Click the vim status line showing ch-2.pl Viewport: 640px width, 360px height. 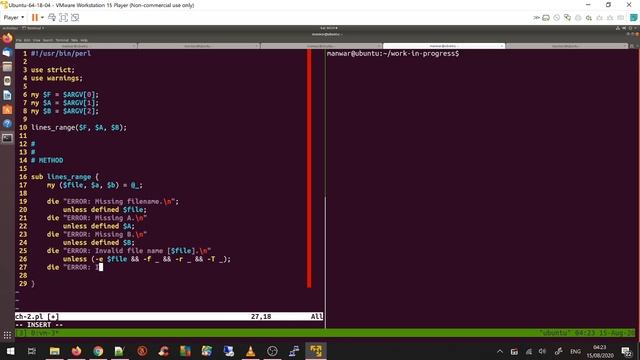pos(169,316)
